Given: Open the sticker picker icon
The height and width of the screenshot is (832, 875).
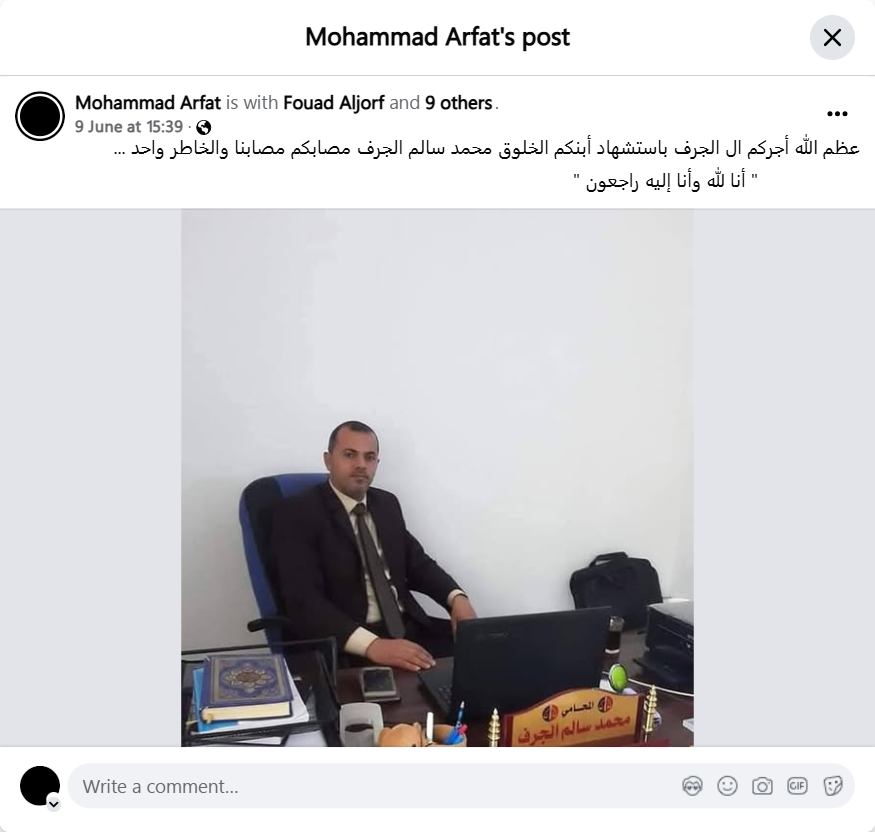Looking at the screenshot, I should (x=832, y=786).
